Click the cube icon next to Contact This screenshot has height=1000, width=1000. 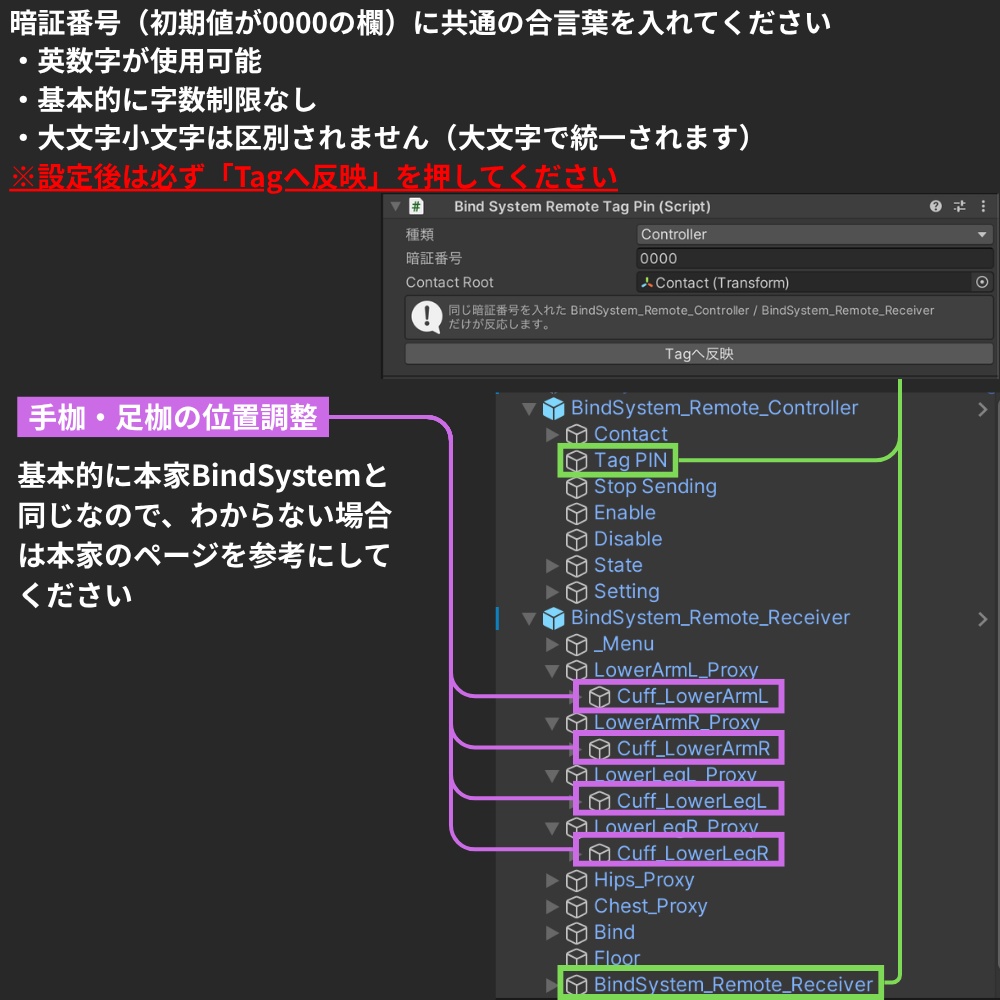577,434
